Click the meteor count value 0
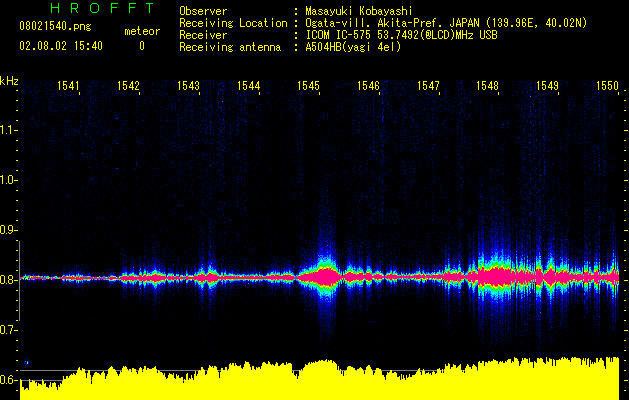Viewport: 629px width, 400px height. [142, 46]
